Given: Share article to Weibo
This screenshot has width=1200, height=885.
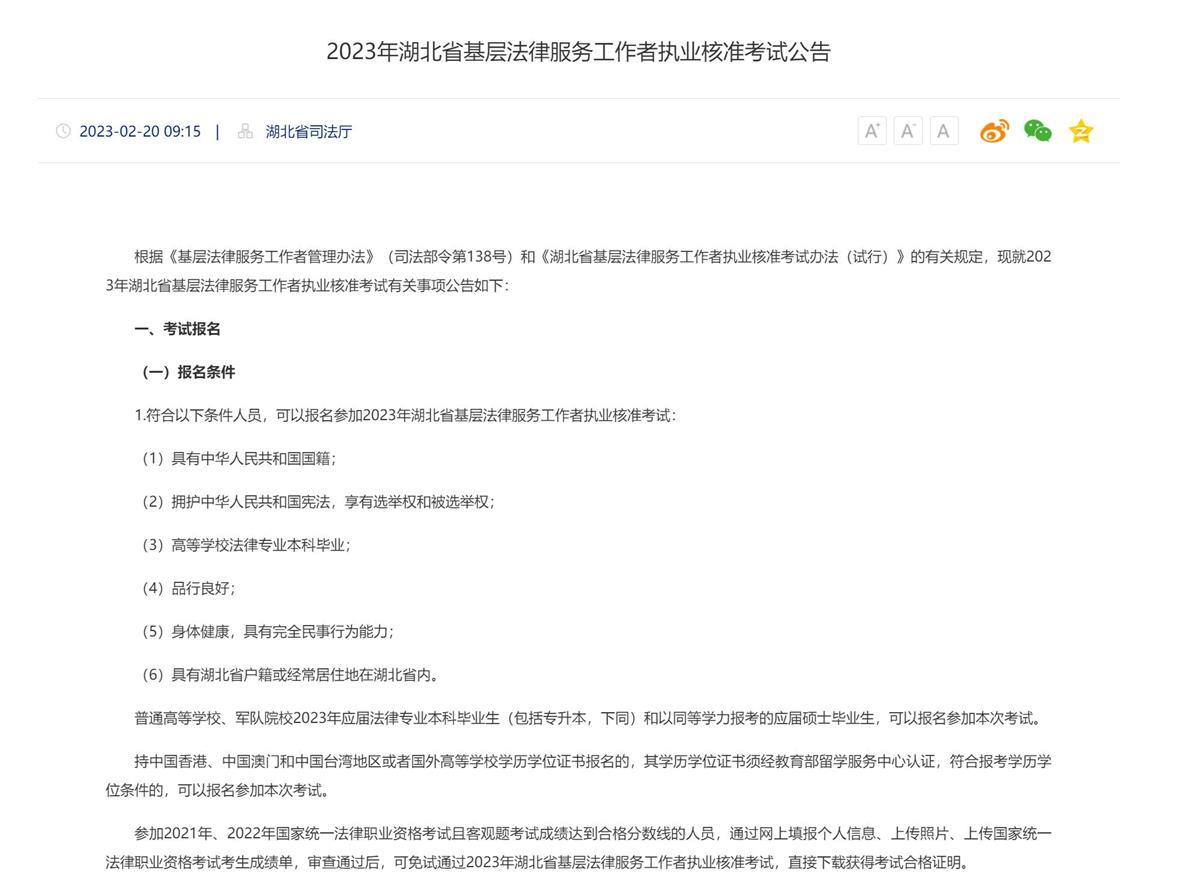Looking at the screenshot, I should click(x=994, y=131).
